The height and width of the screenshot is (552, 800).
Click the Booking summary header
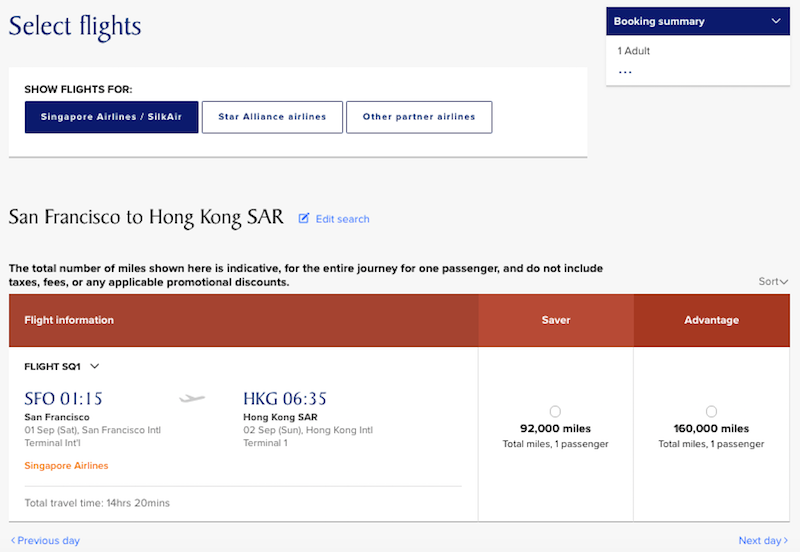tap(698, 21)
